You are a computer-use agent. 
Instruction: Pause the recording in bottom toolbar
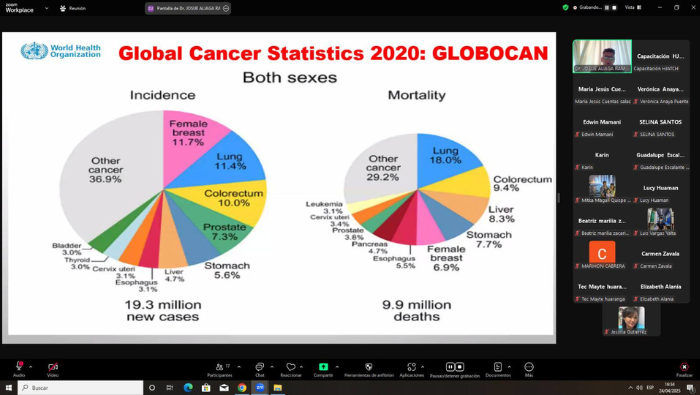tap(450, 366)
